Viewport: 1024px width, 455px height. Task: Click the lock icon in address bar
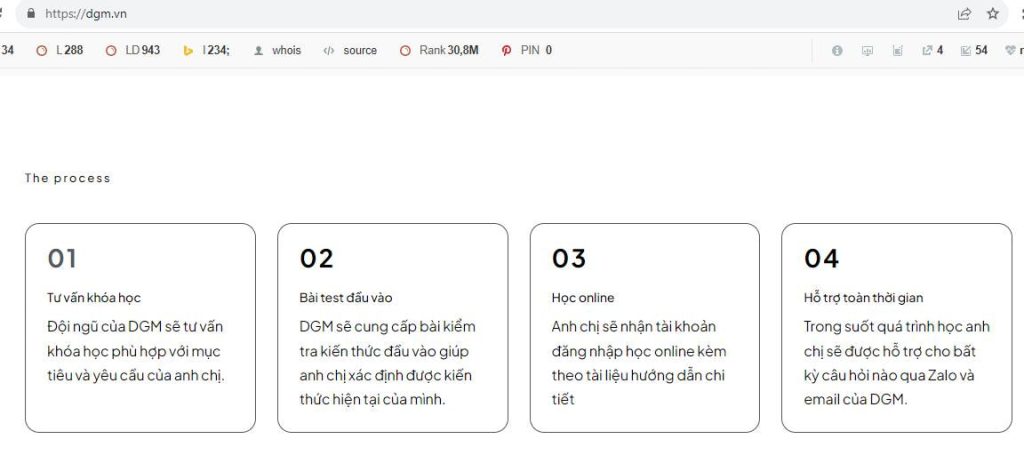[30, 13]
